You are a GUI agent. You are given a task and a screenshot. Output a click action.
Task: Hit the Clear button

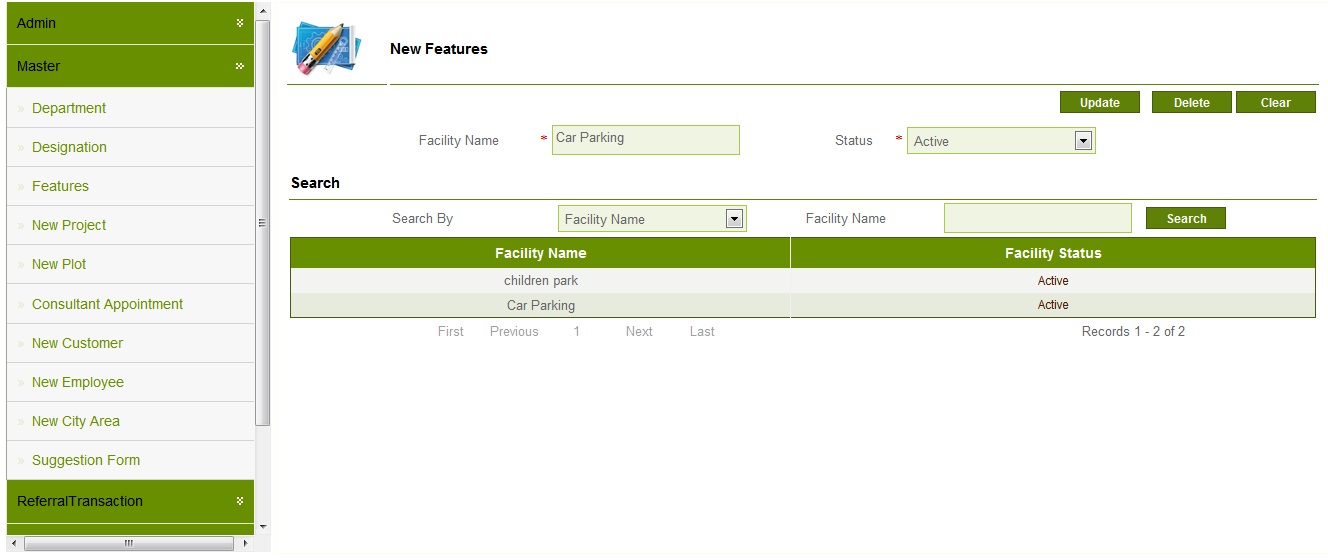pyautogui.click(x=1275, y=103)
